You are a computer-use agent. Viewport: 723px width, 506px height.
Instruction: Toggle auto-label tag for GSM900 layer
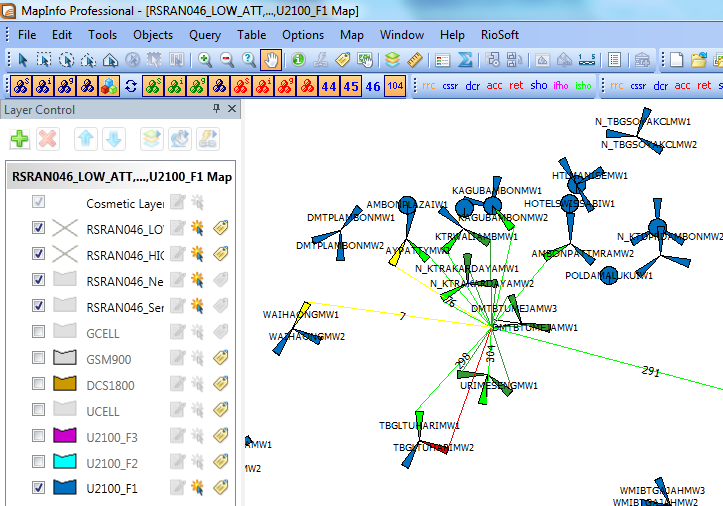(221, 357)
